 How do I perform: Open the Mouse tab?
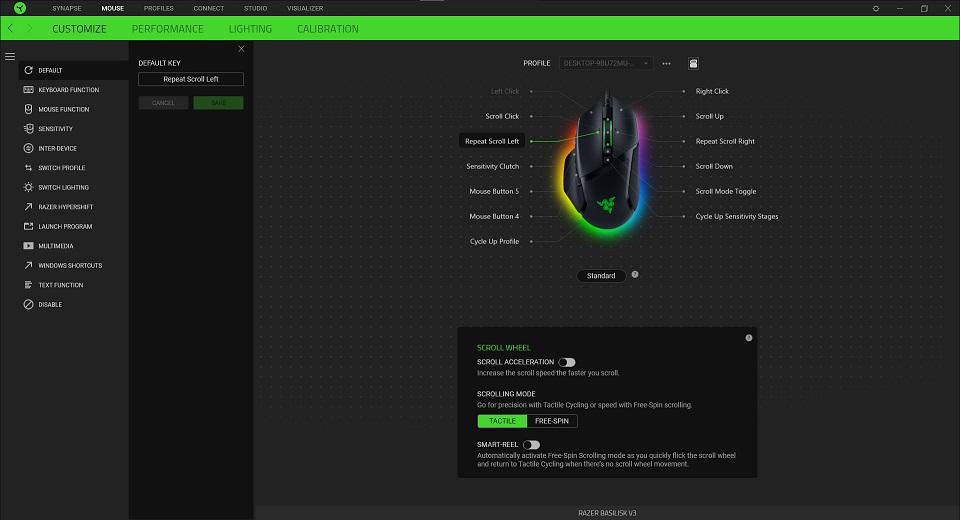tap(113, 9)
